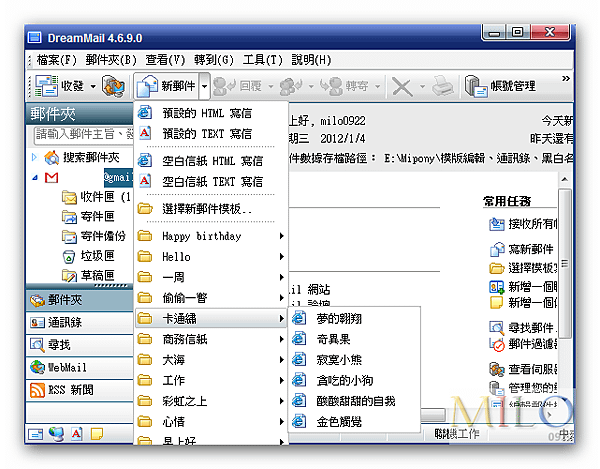Open the 垃圾匣 trash folder

tap(88, 256)
